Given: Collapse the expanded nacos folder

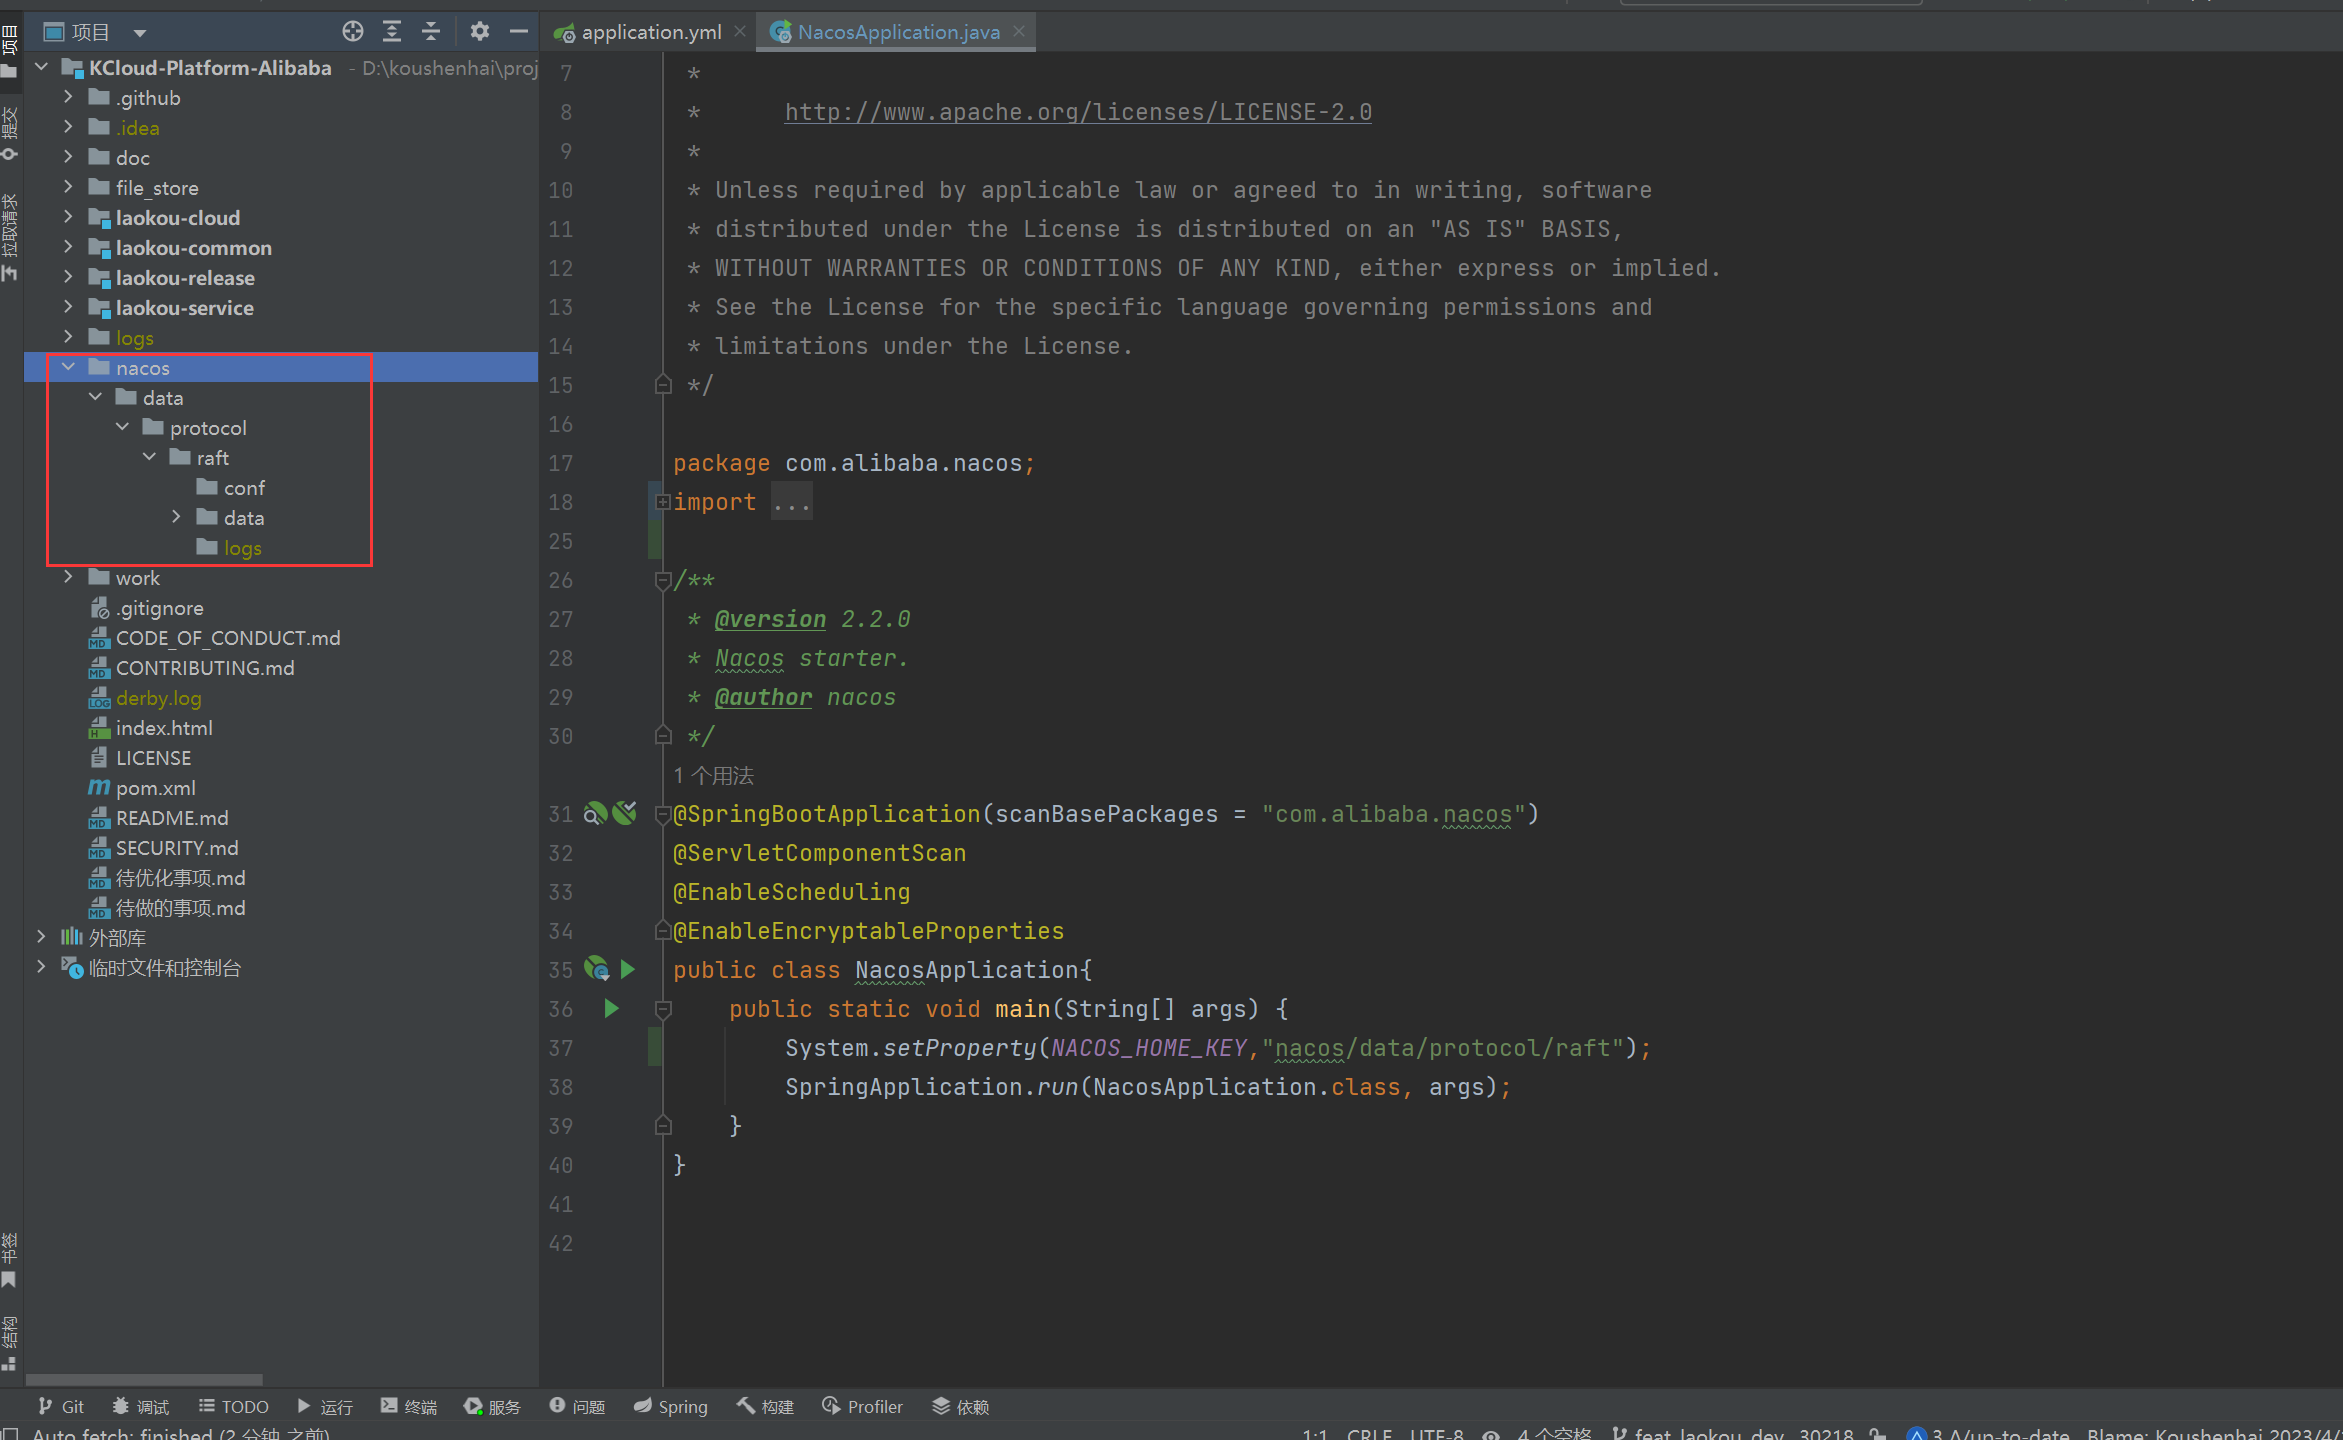Looking at the screenshot, I should [68, 367].
